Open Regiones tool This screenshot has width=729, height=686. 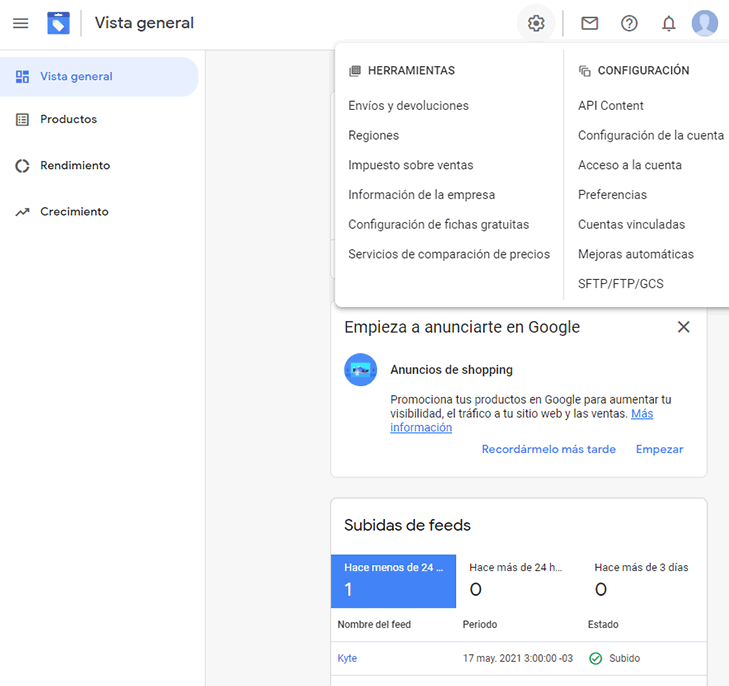pos(373,136)
